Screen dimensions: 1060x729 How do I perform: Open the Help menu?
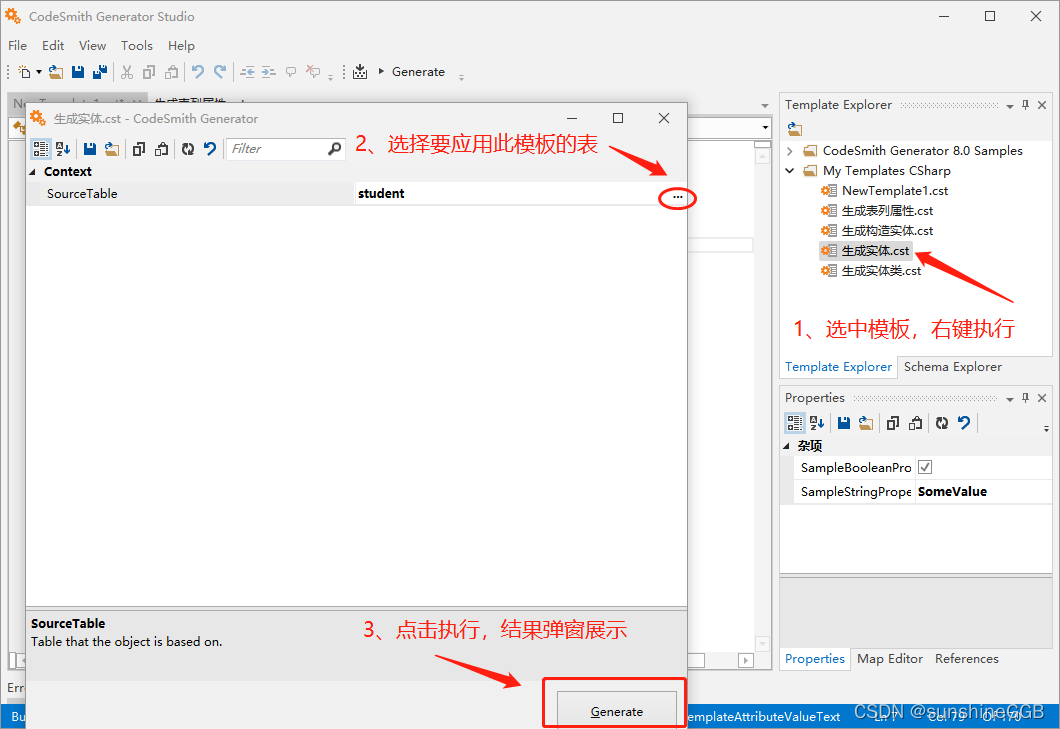[x=181, y=45]
